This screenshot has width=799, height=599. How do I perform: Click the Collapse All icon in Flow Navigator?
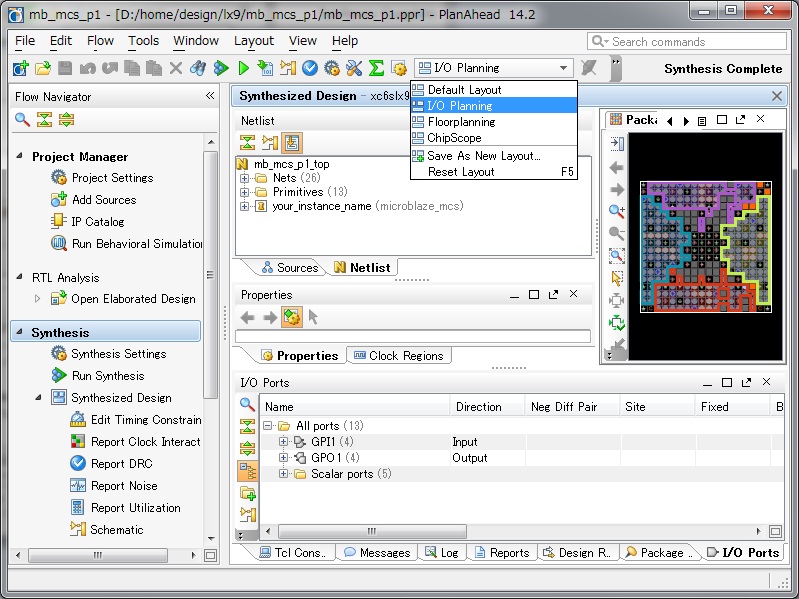click(x=44, y=120)
